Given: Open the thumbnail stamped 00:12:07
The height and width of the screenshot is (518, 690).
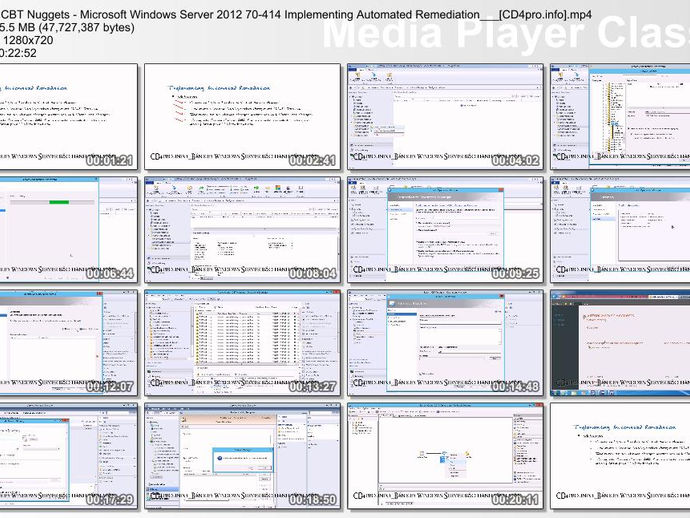Looking at the screenshot, I should point(68,343).
